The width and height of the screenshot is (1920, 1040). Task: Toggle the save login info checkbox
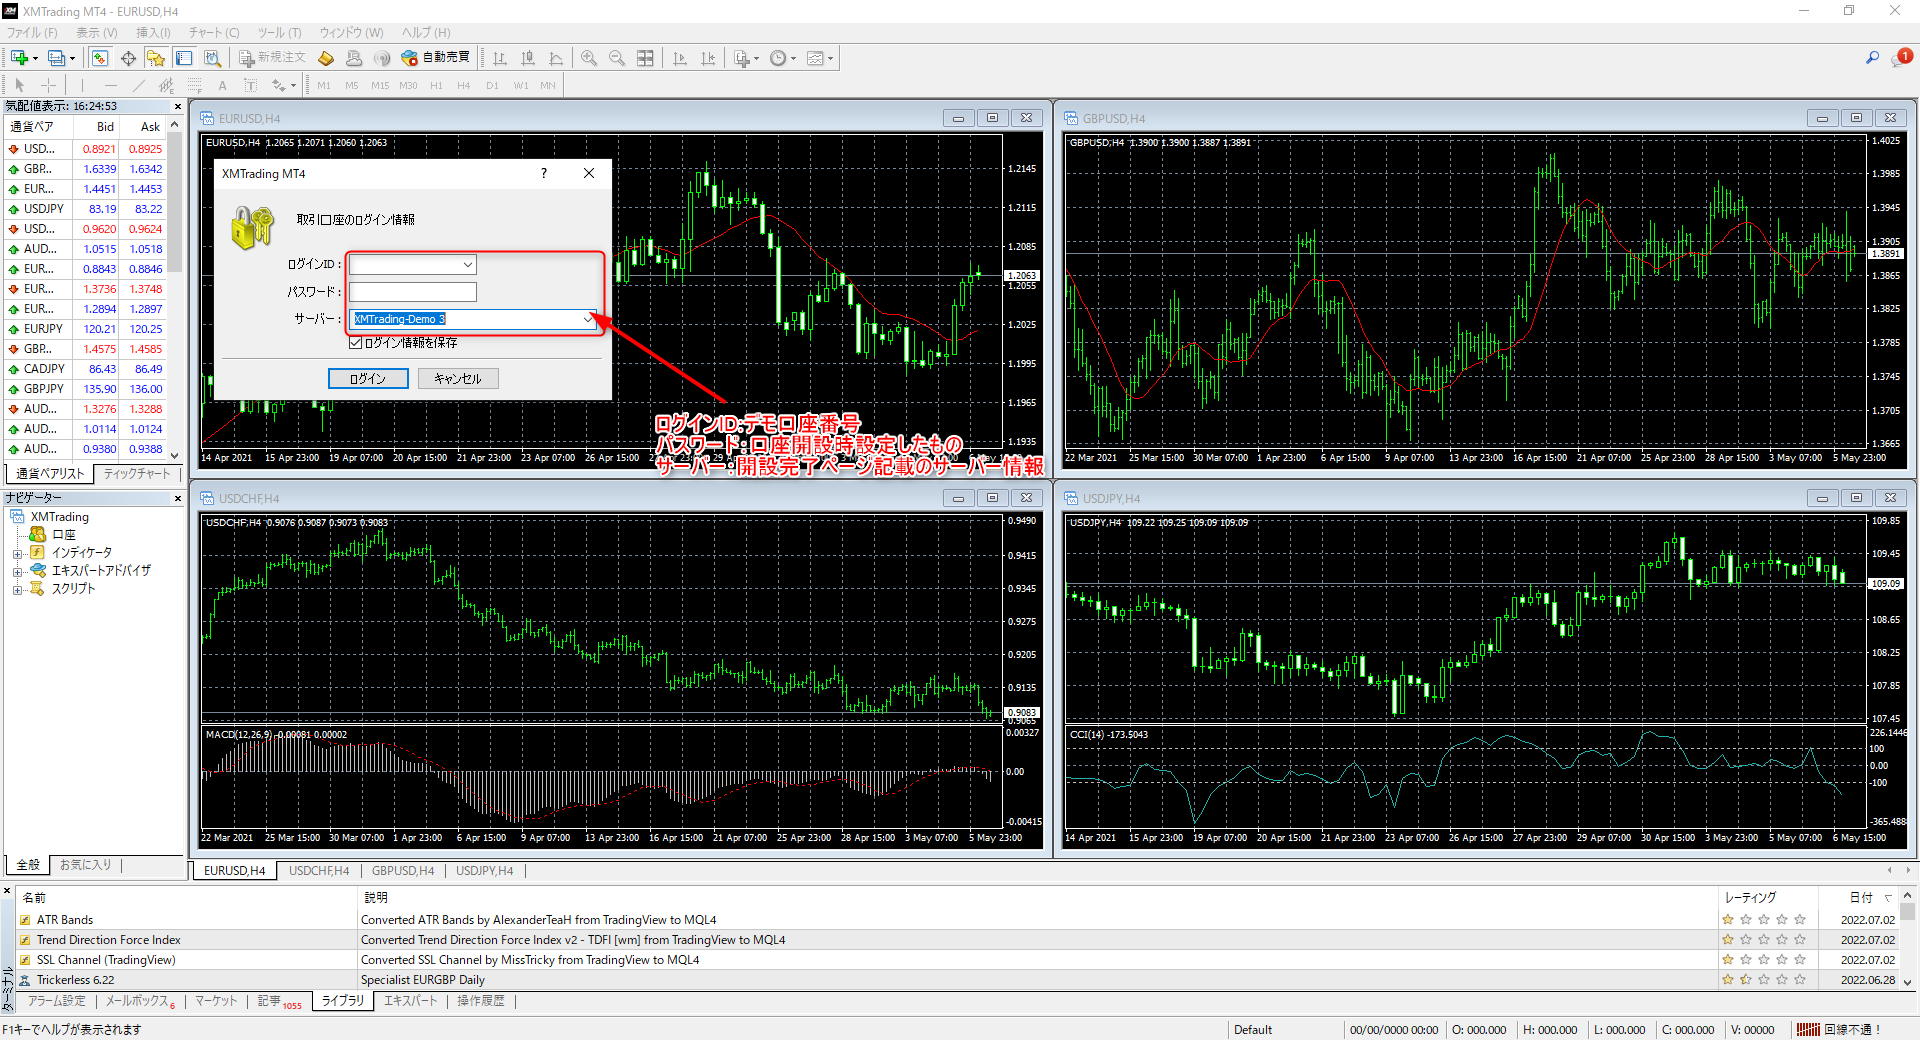click(x=355, y=343)
